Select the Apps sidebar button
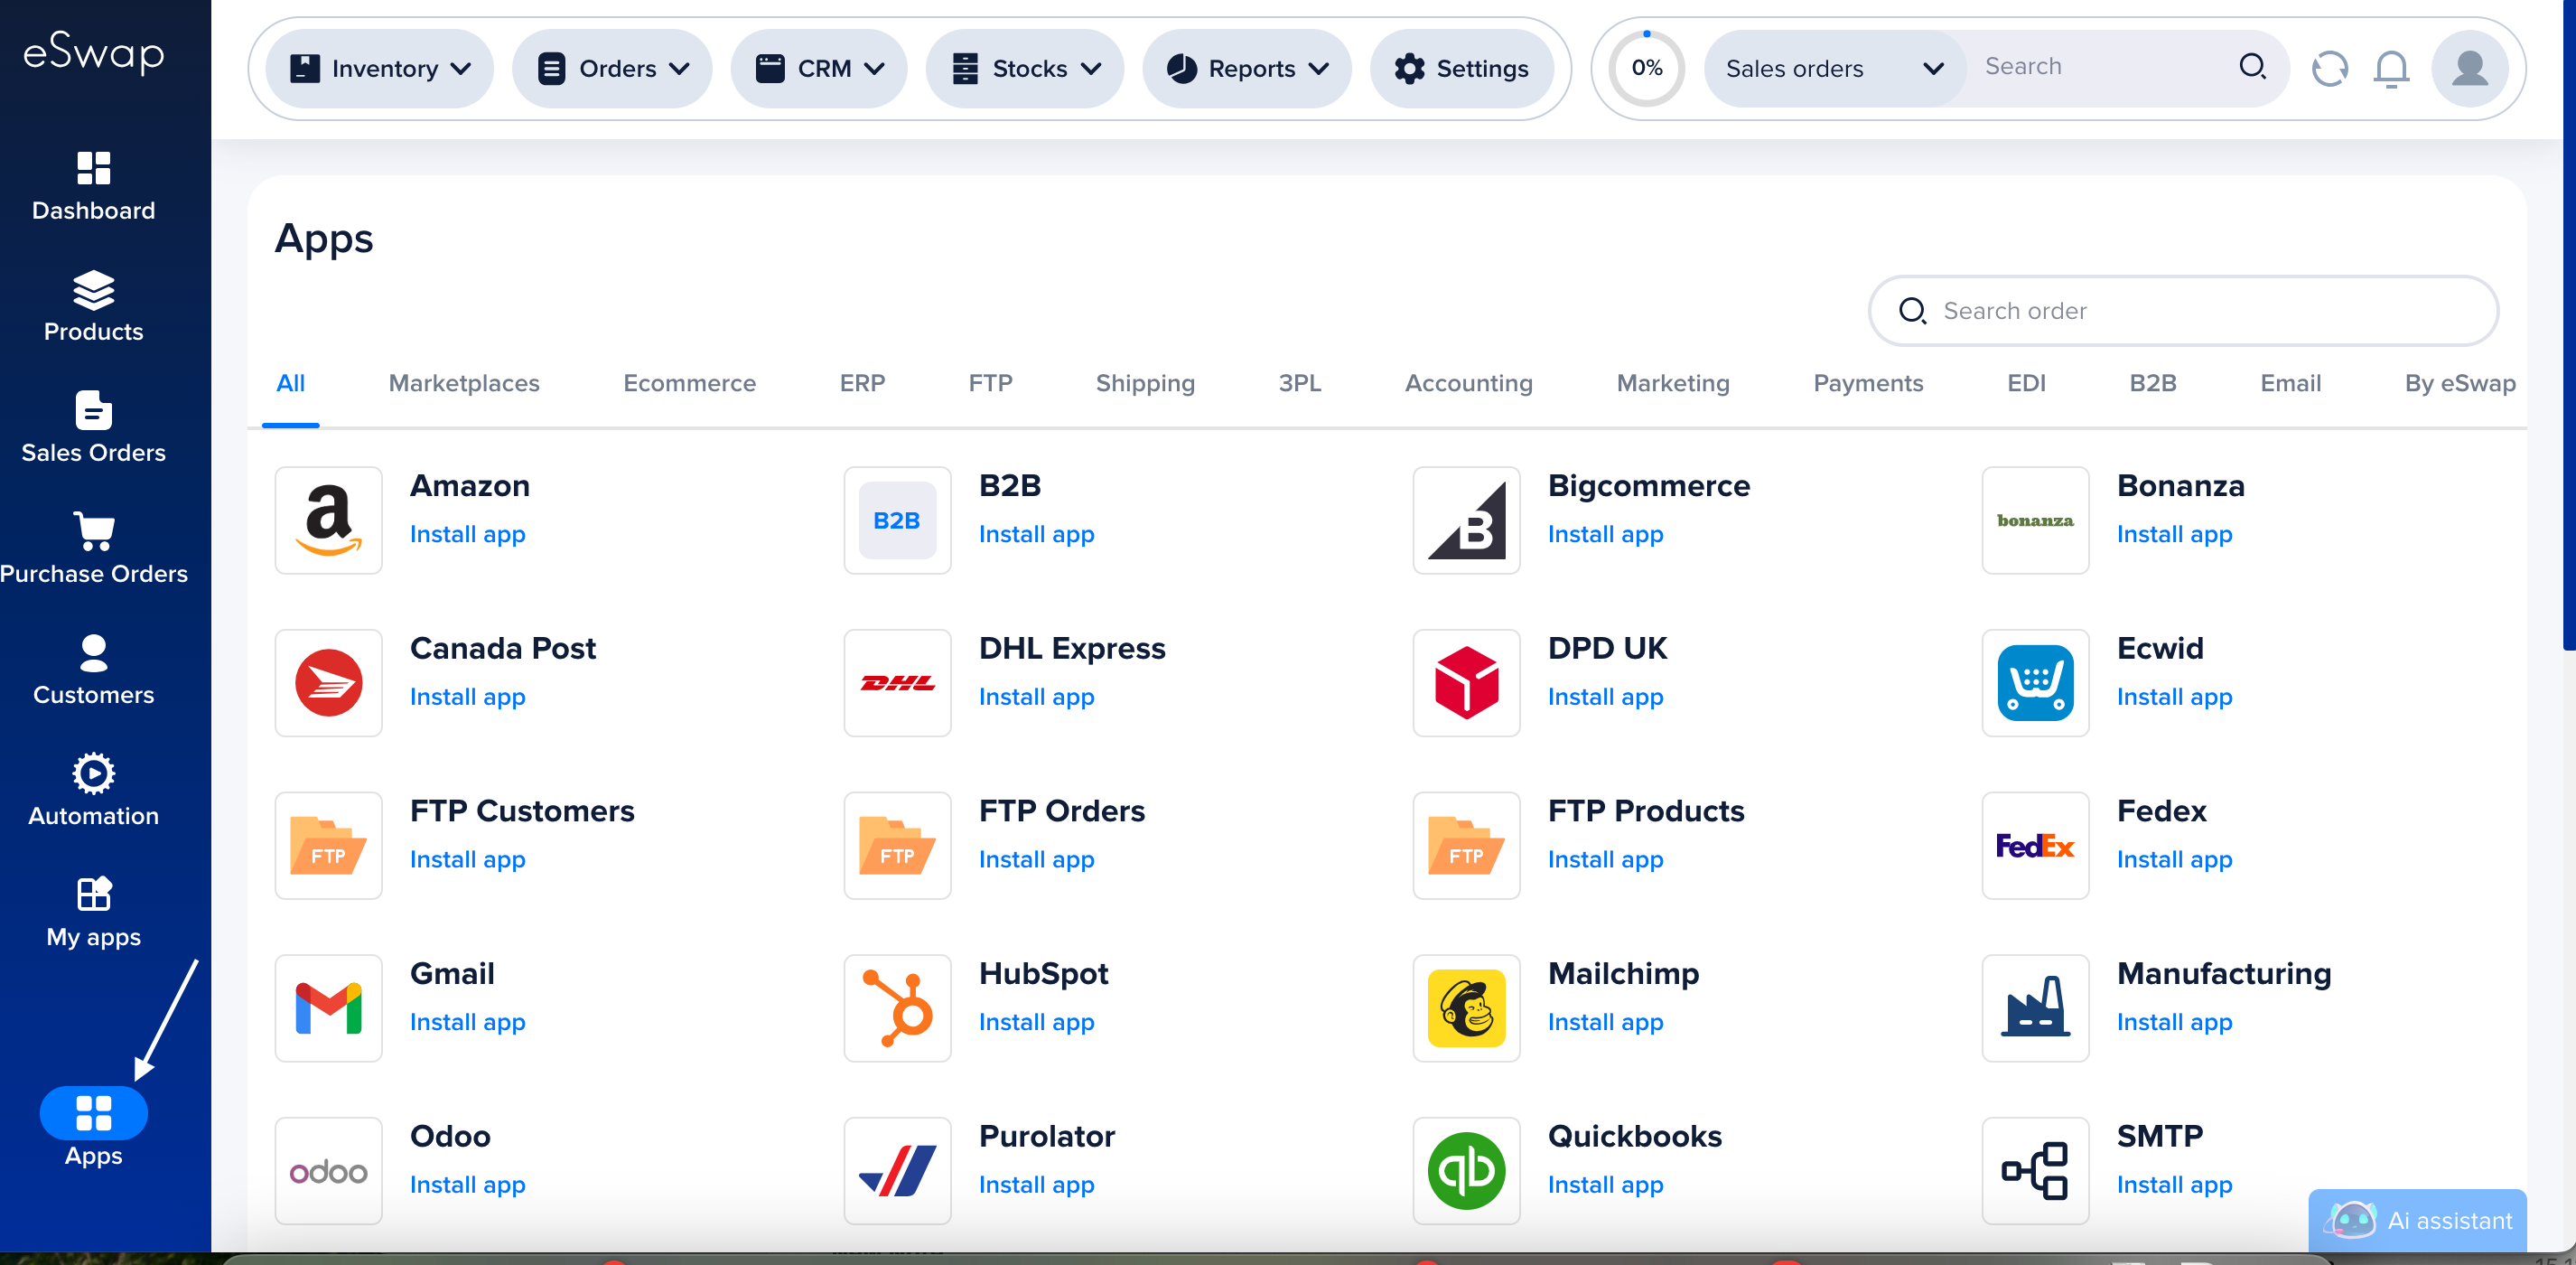The image size is (2576, 1265). (x=93, y=1113)
